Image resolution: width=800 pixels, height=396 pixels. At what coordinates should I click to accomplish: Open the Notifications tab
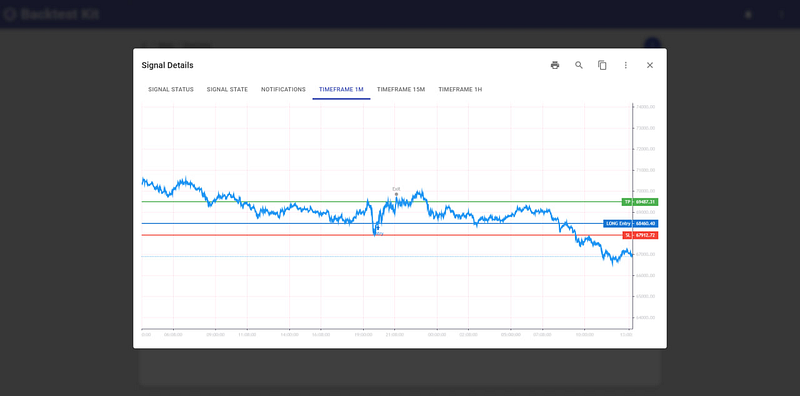coord(283,89)
